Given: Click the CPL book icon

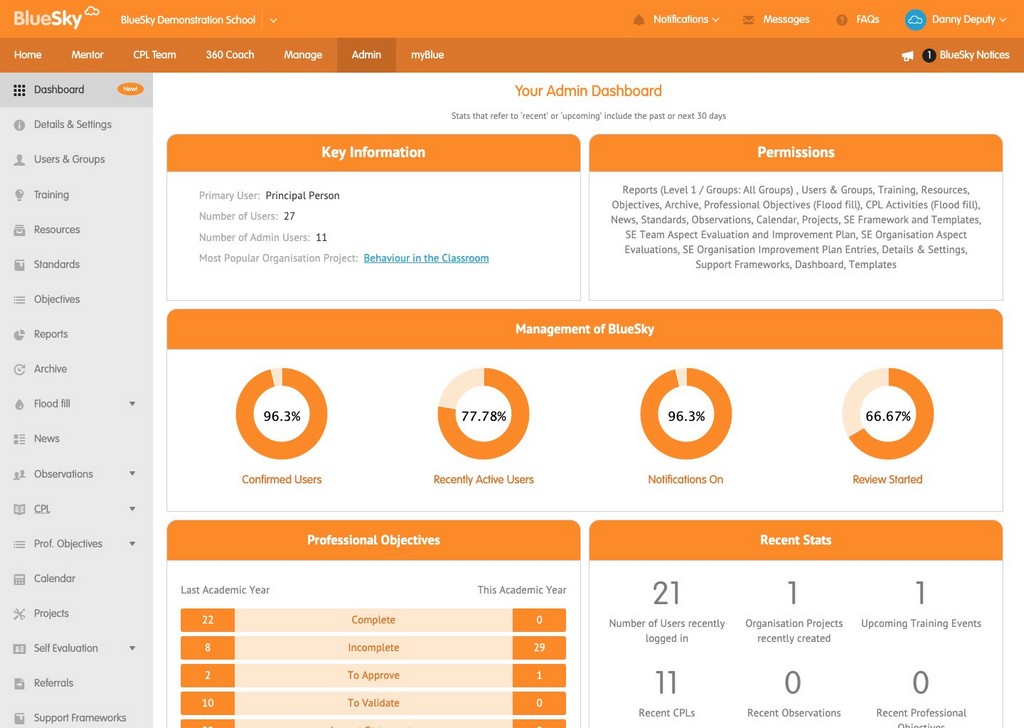Looking at the screenshot, I should pos(20,509).
